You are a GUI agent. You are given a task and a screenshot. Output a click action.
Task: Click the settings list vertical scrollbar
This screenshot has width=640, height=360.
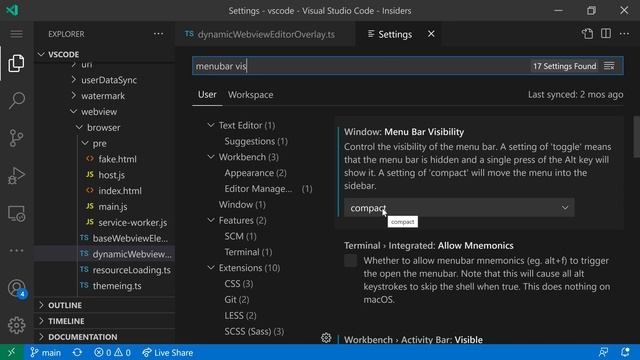point(636,137)
